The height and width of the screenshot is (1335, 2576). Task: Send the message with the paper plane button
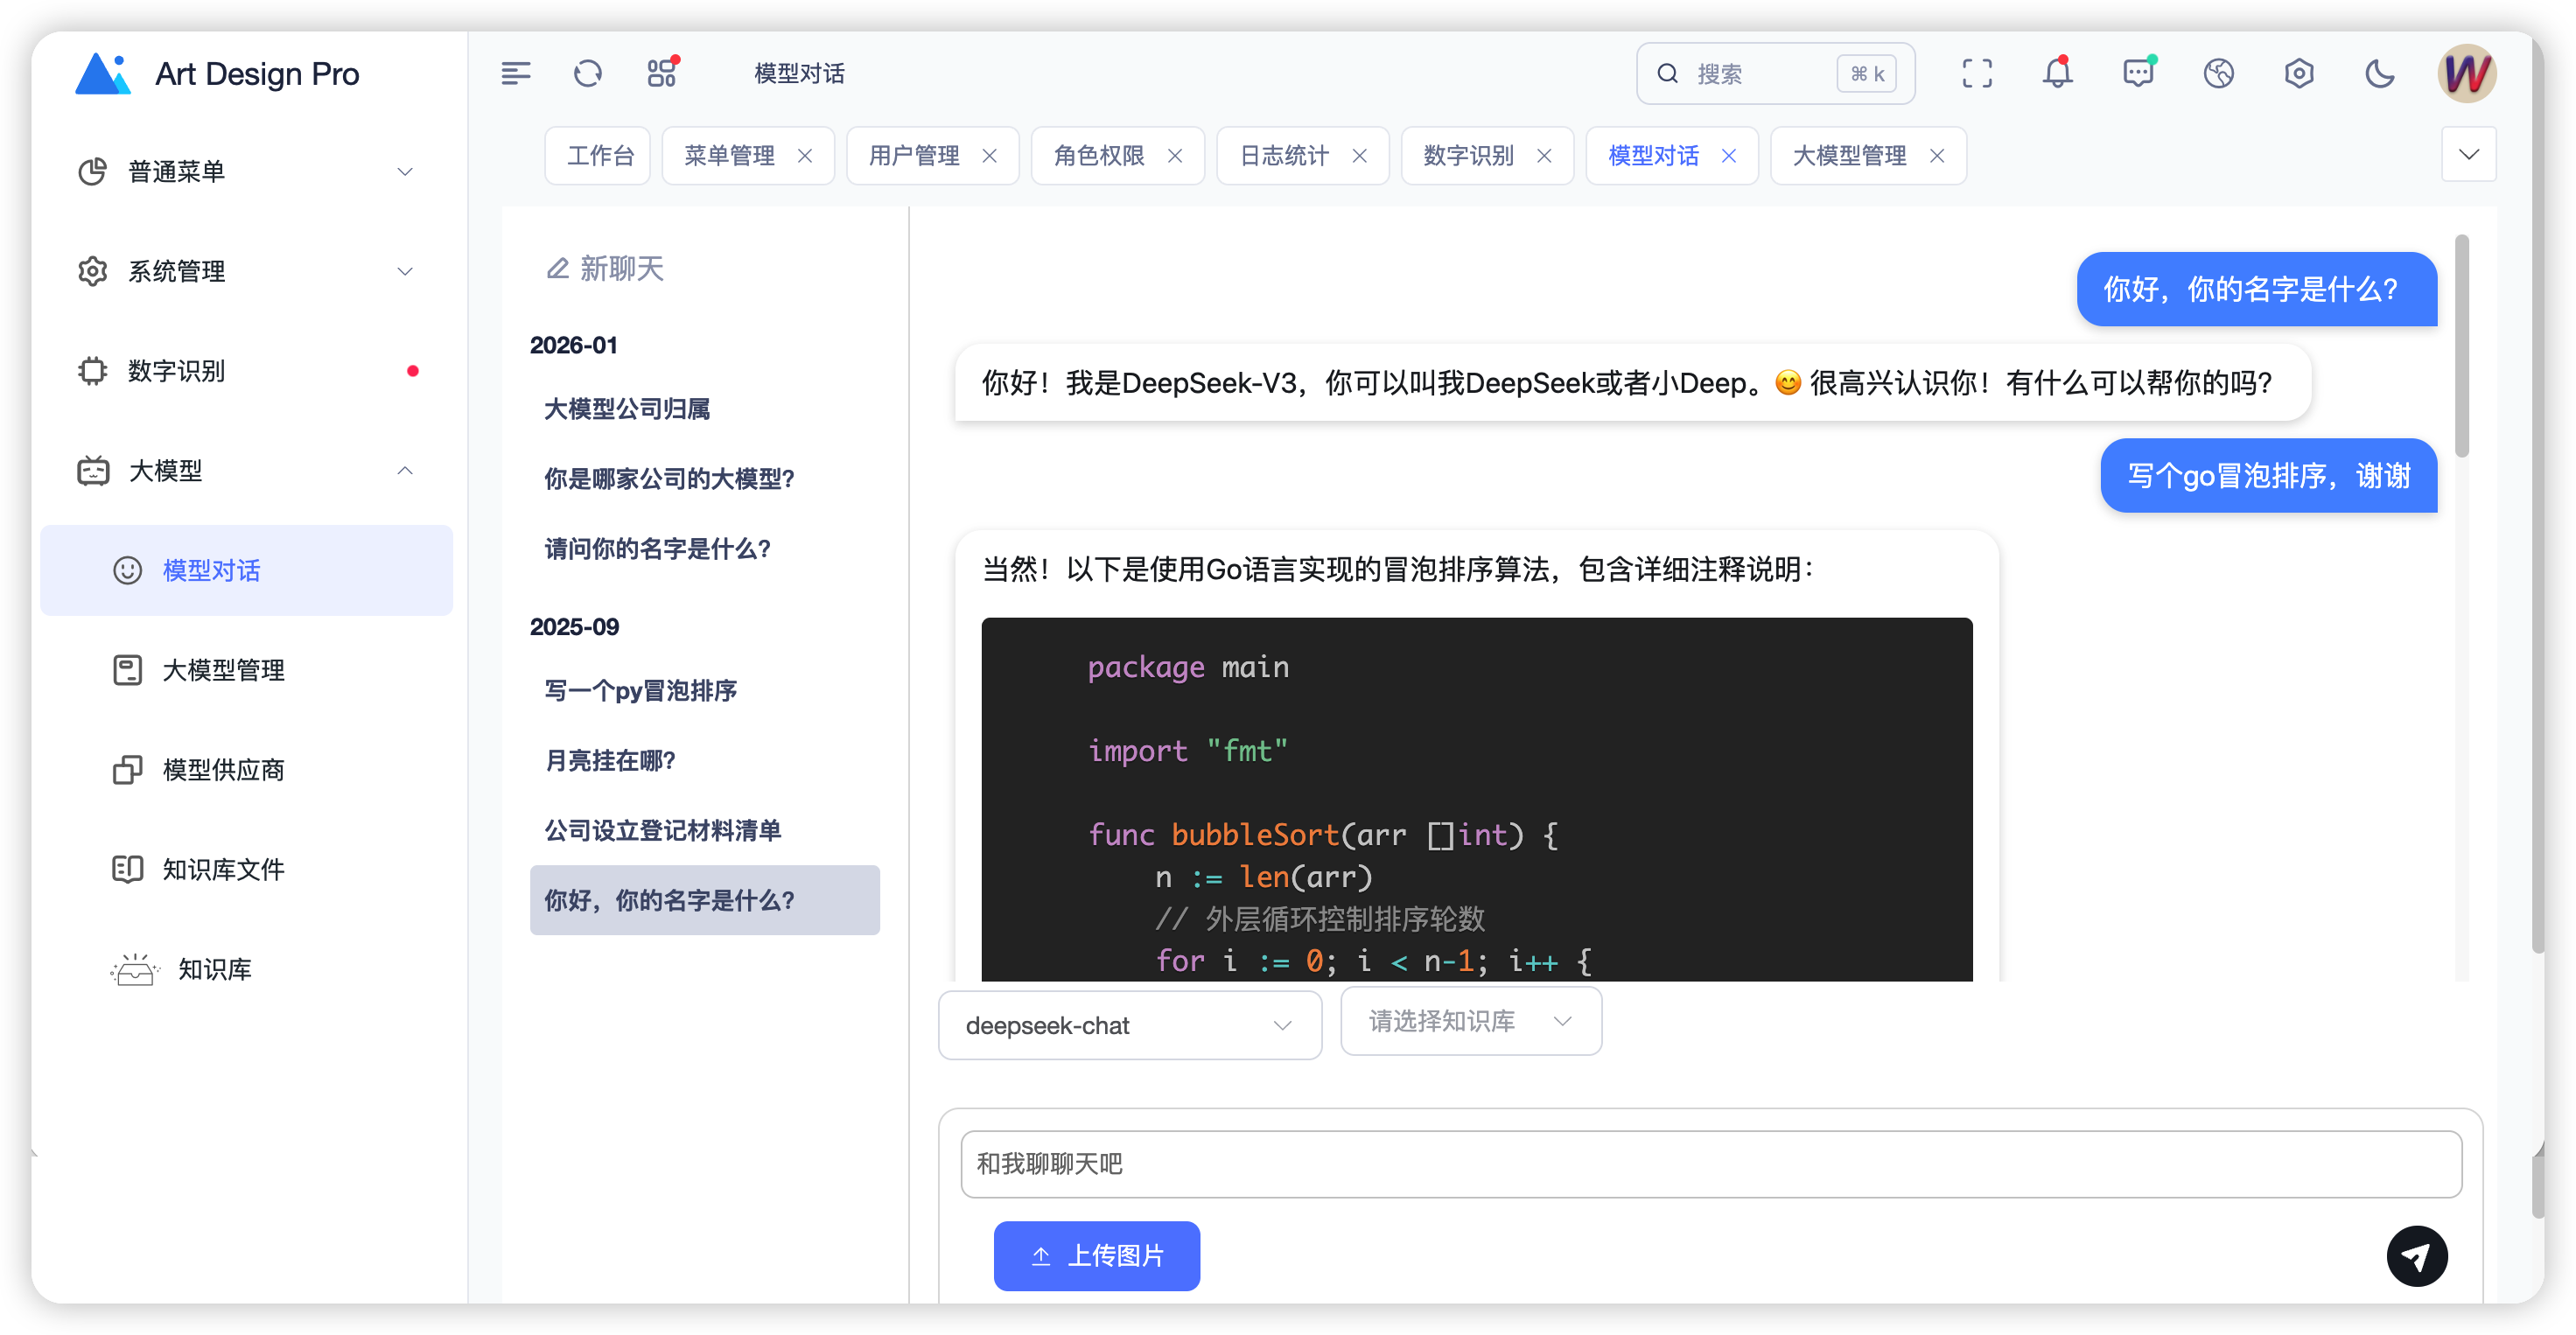click(2416, 1256)
